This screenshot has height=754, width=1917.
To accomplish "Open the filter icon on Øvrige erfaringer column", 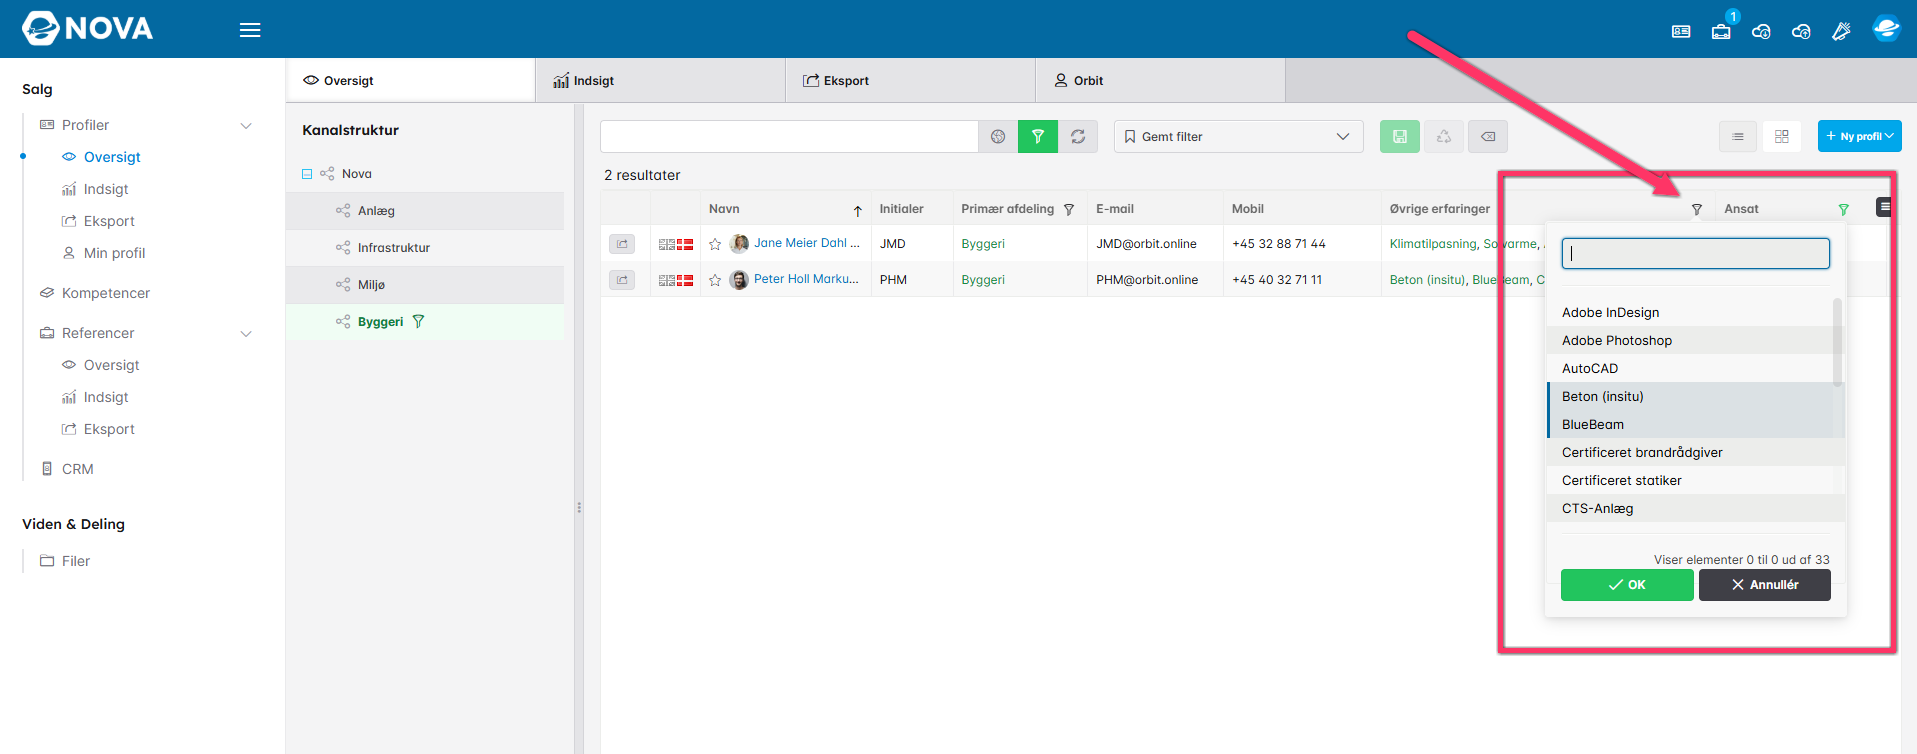I will click(x=1697, y=209).
